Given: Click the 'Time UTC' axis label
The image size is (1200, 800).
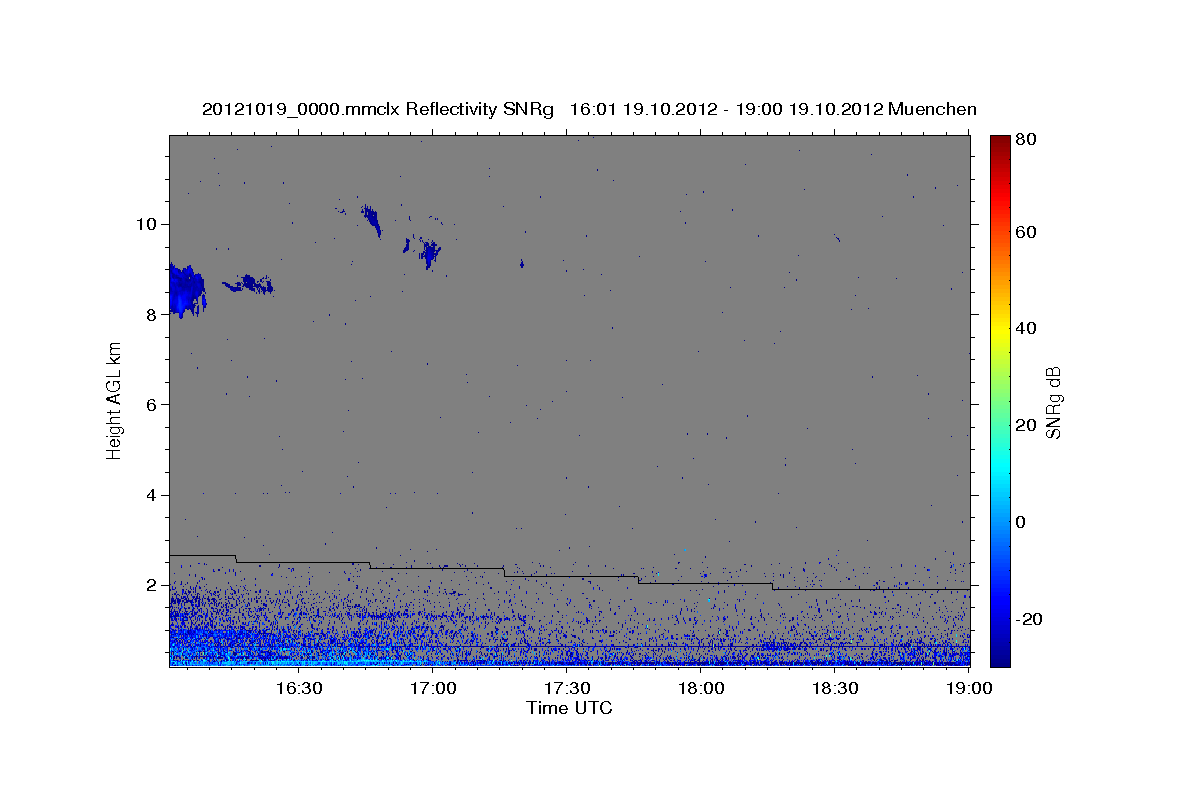Looking at the screenshot, I should [x=569, y=708].
